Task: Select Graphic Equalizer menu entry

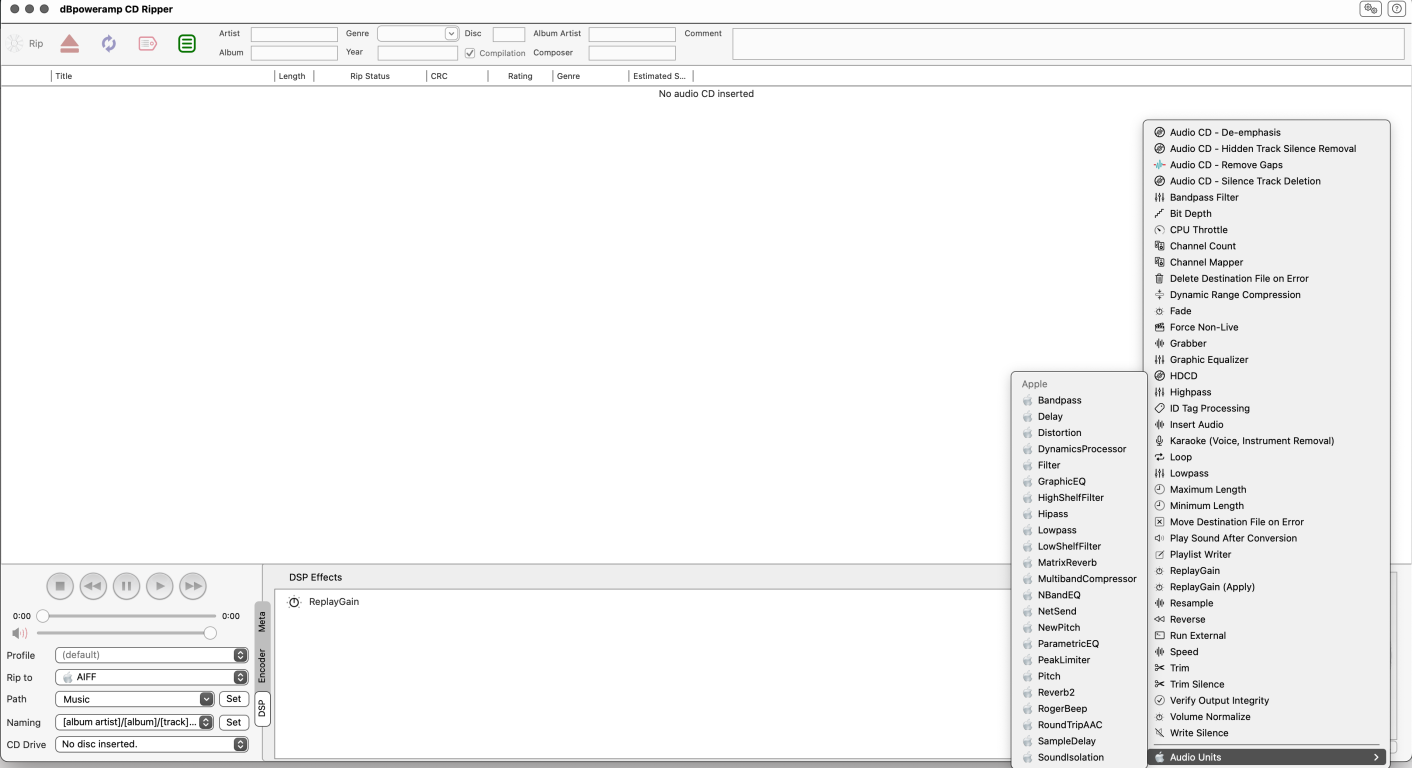Action: [1267, 360]
